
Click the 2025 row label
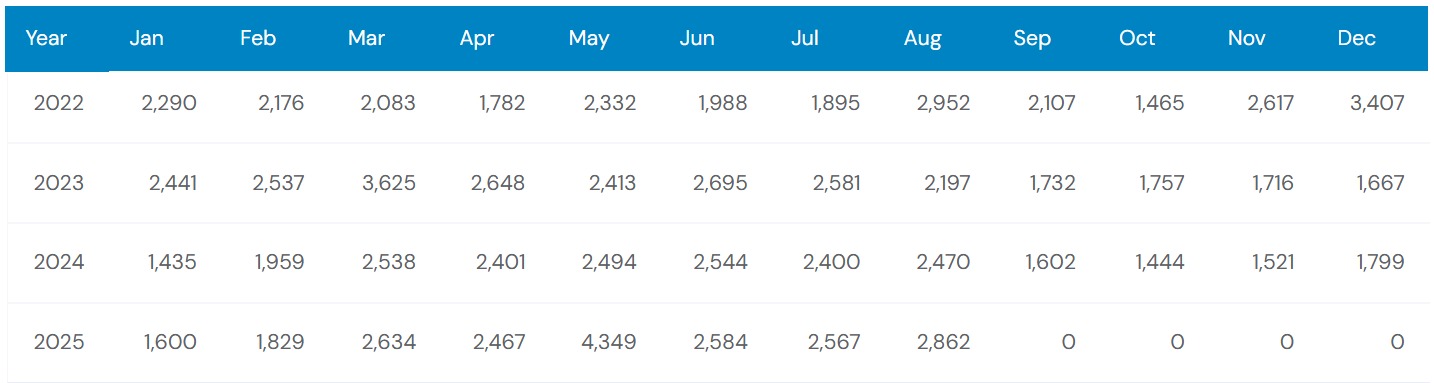point(59,342)
